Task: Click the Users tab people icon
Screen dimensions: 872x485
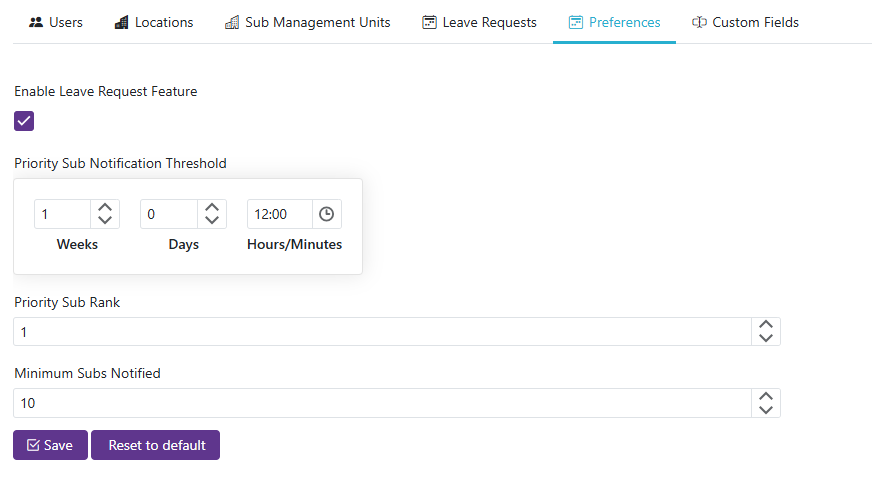Action: coord(36,22)
